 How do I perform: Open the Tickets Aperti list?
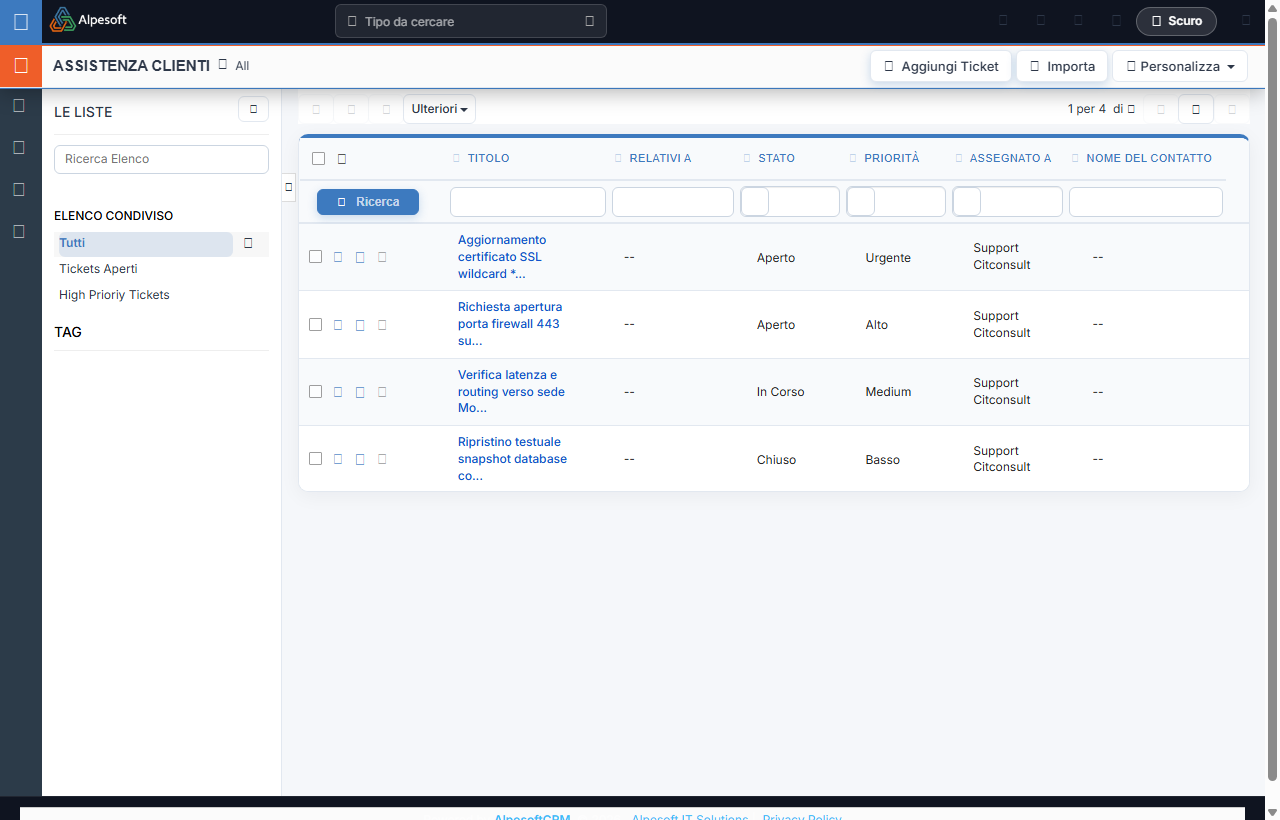click(x=98, y=269)
